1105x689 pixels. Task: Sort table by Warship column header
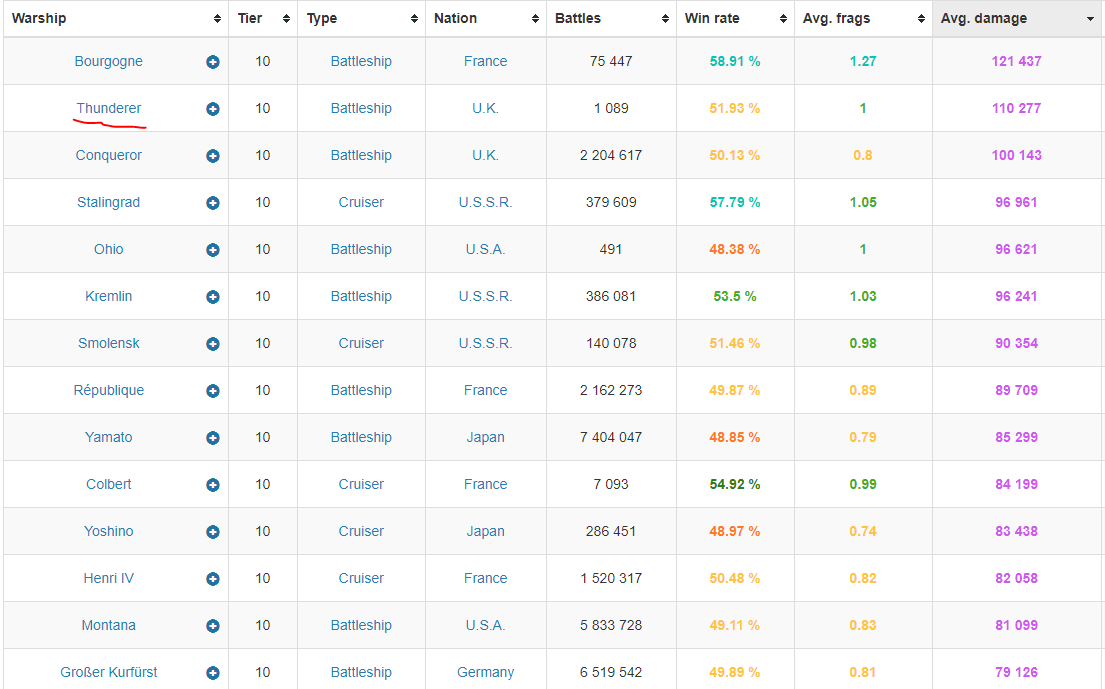(116, 18)
